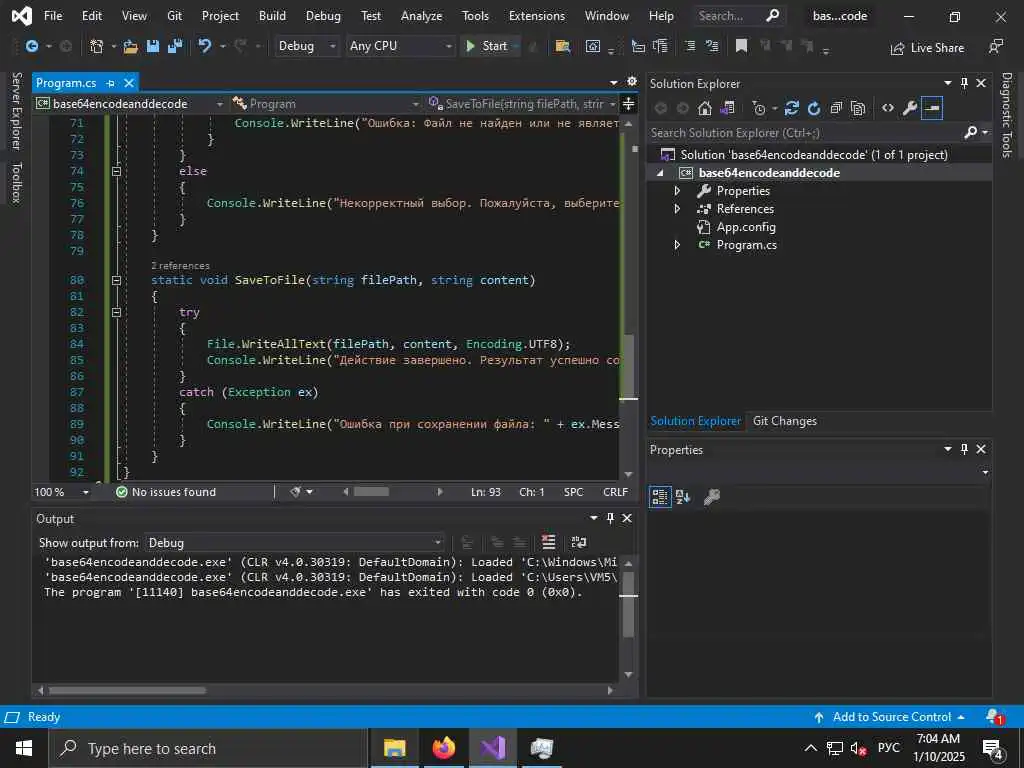1024x768 pixels.
Task: Open File Explorer from the taskbar
Action: click(394, 748)
